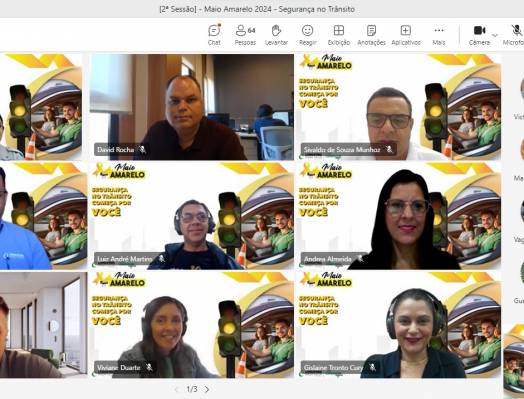524x399 pixels.
Task: Raise hand with Levantar button
Action: [276, 35]
